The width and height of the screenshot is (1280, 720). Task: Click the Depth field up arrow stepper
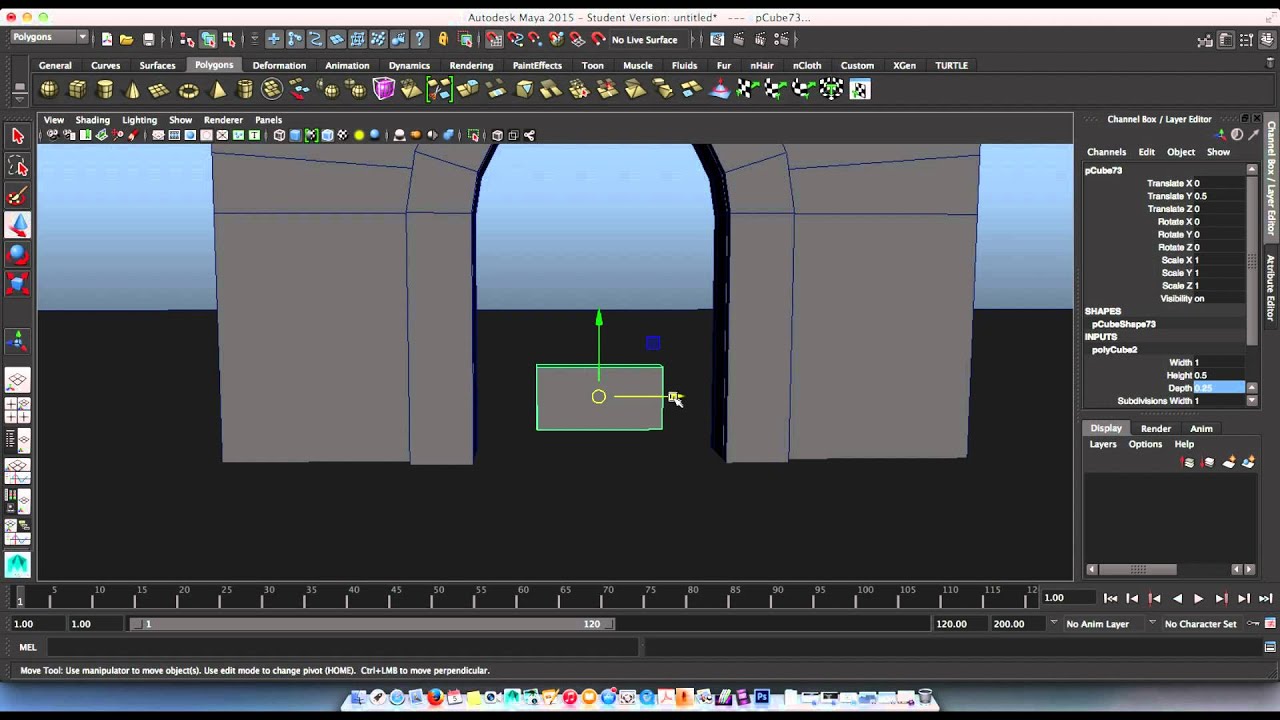pos(1252,388)
